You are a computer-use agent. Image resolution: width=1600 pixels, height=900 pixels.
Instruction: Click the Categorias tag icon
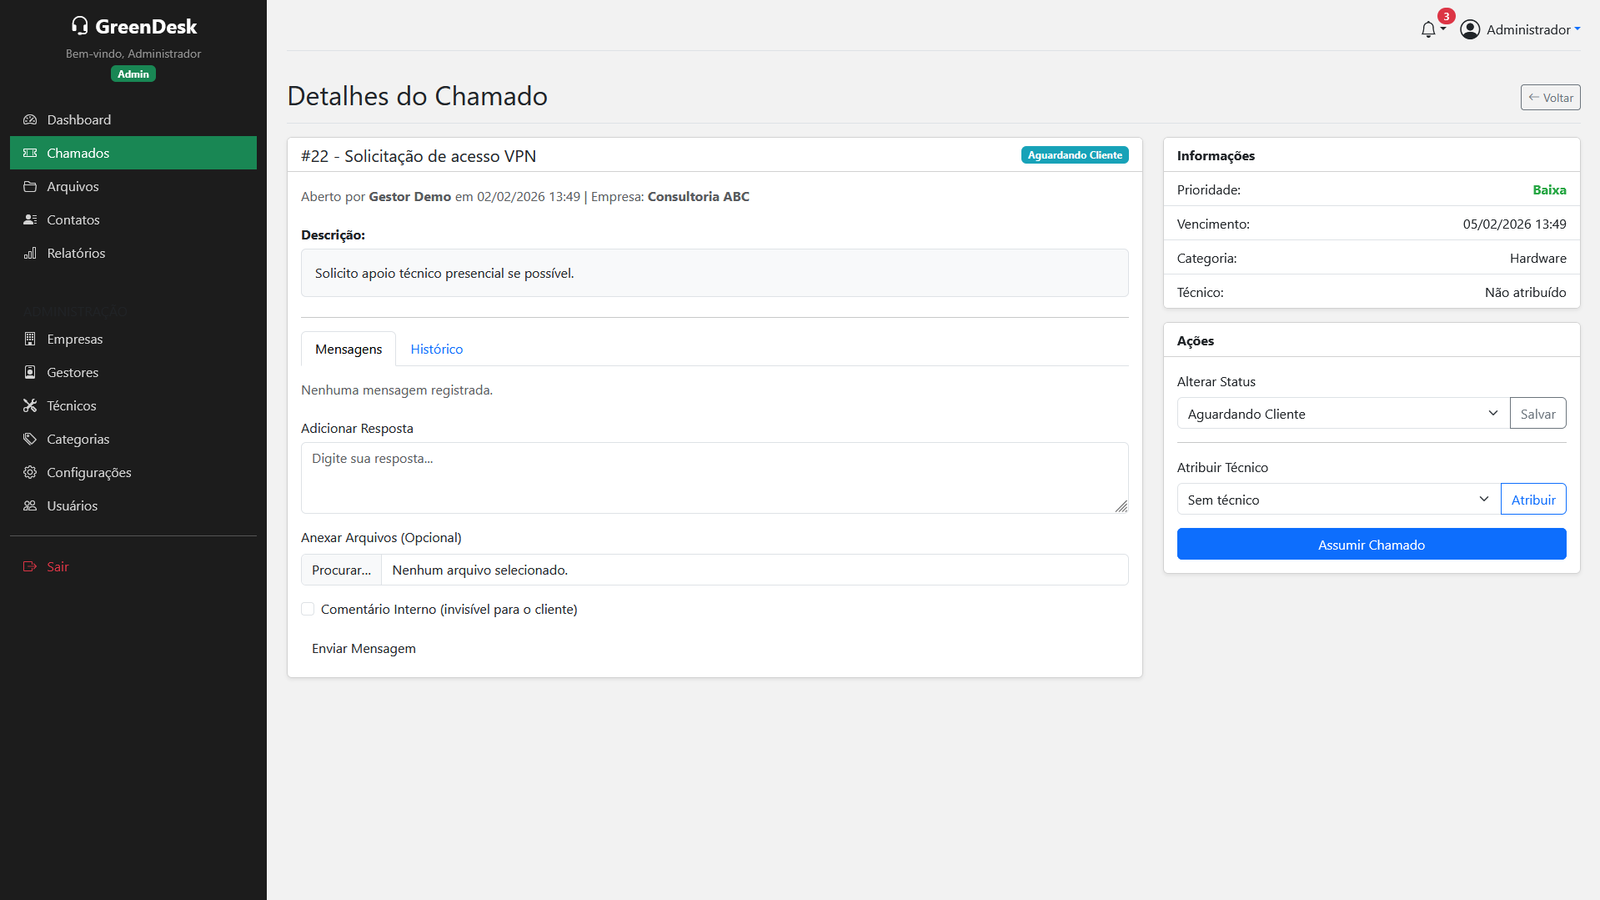click(x=30, y=439)
